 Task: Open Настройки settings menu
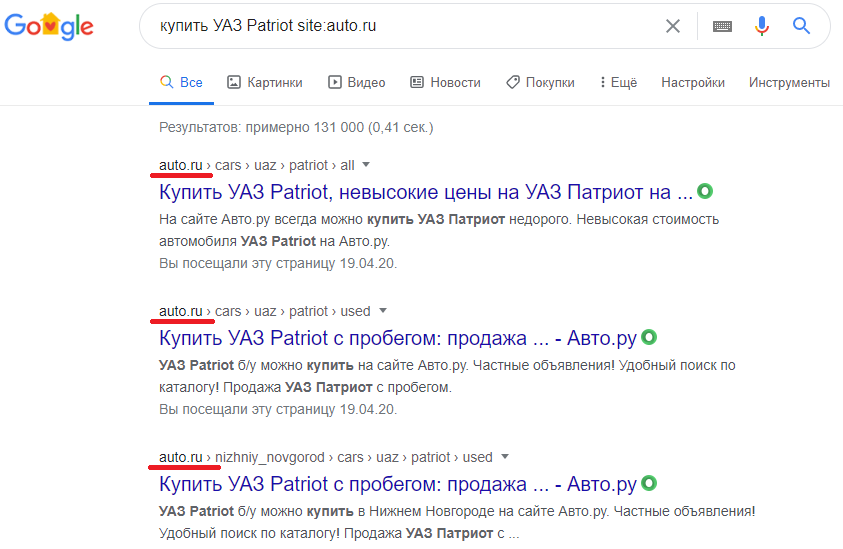(692, 82)
